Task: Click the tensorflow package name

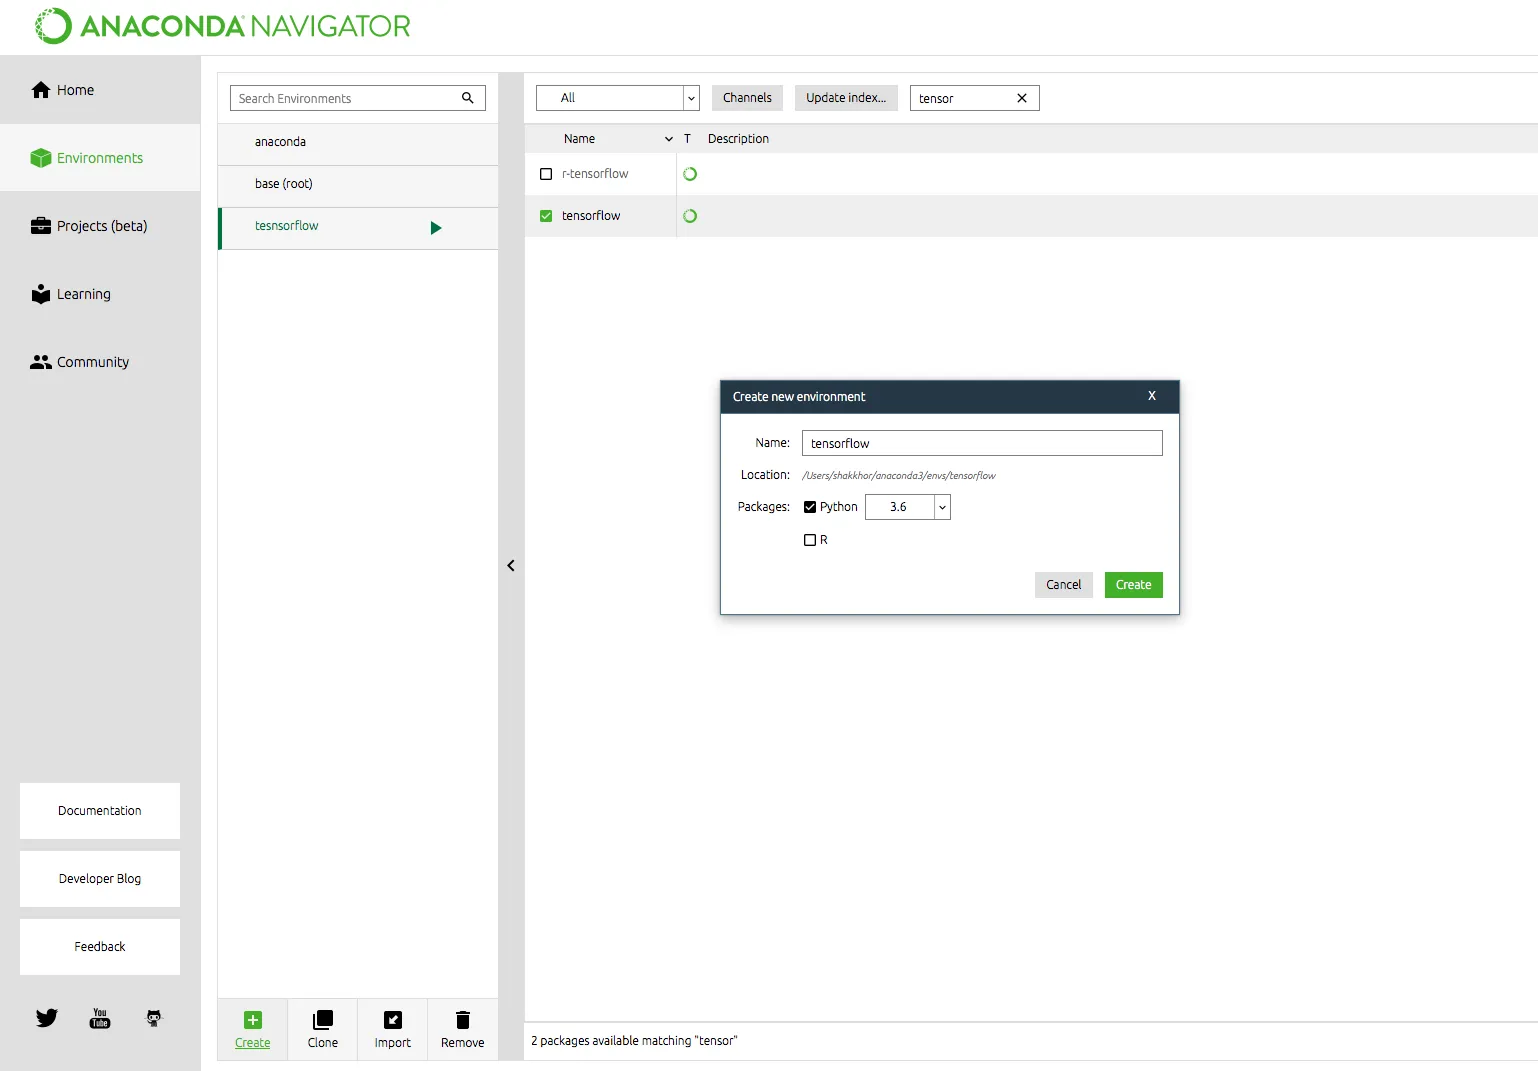Action: click(x=591, y=216)
